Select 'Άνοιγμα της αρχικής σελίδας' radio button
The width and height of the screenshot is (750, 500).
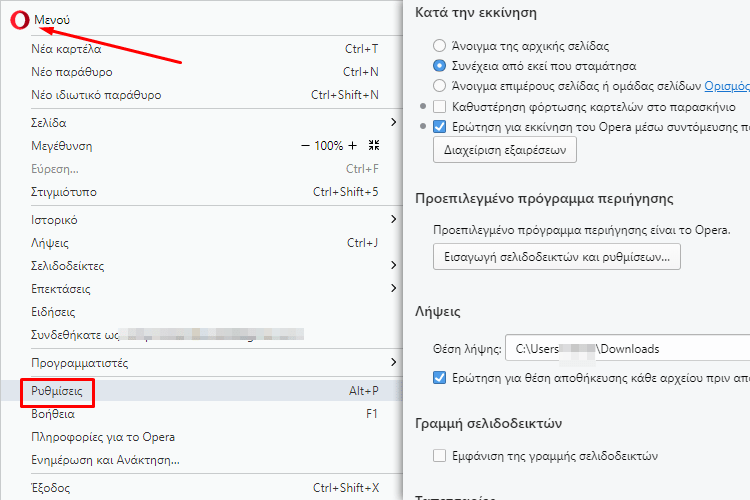coord(439,46)
